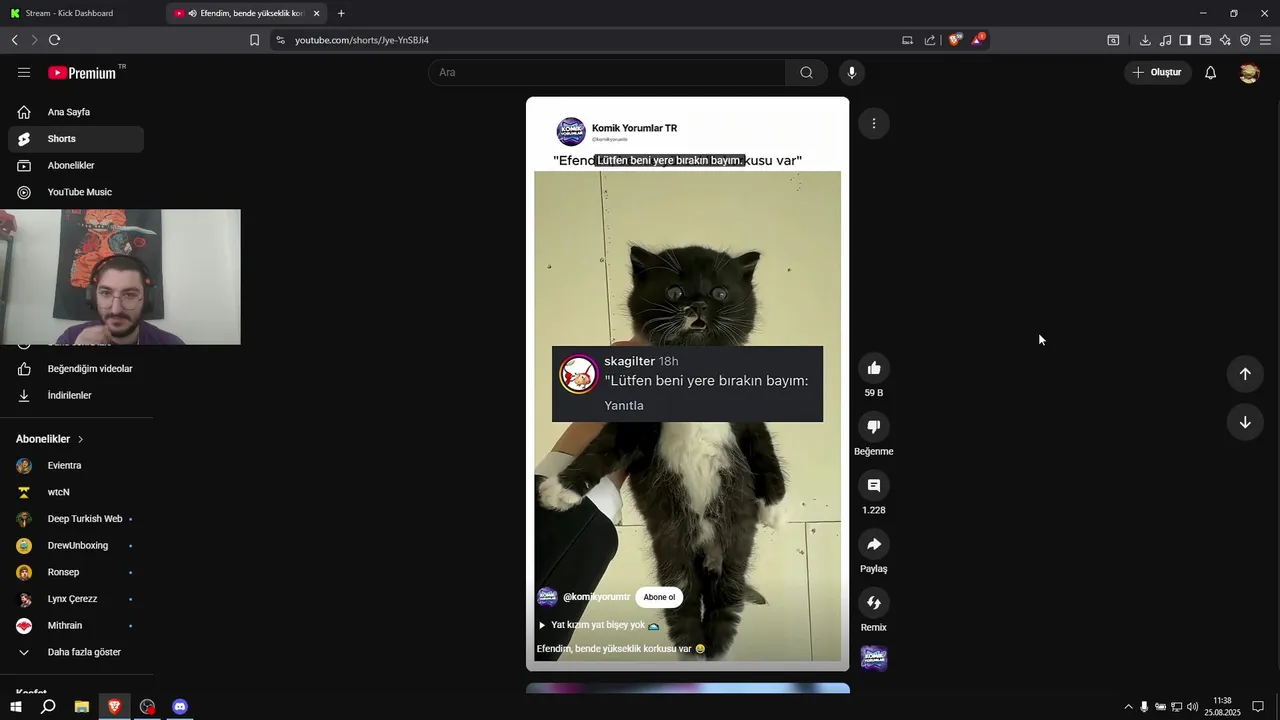Click the youtube.com address bar URL
This screenshot has width=1280, height=720.
click(362, 40)
